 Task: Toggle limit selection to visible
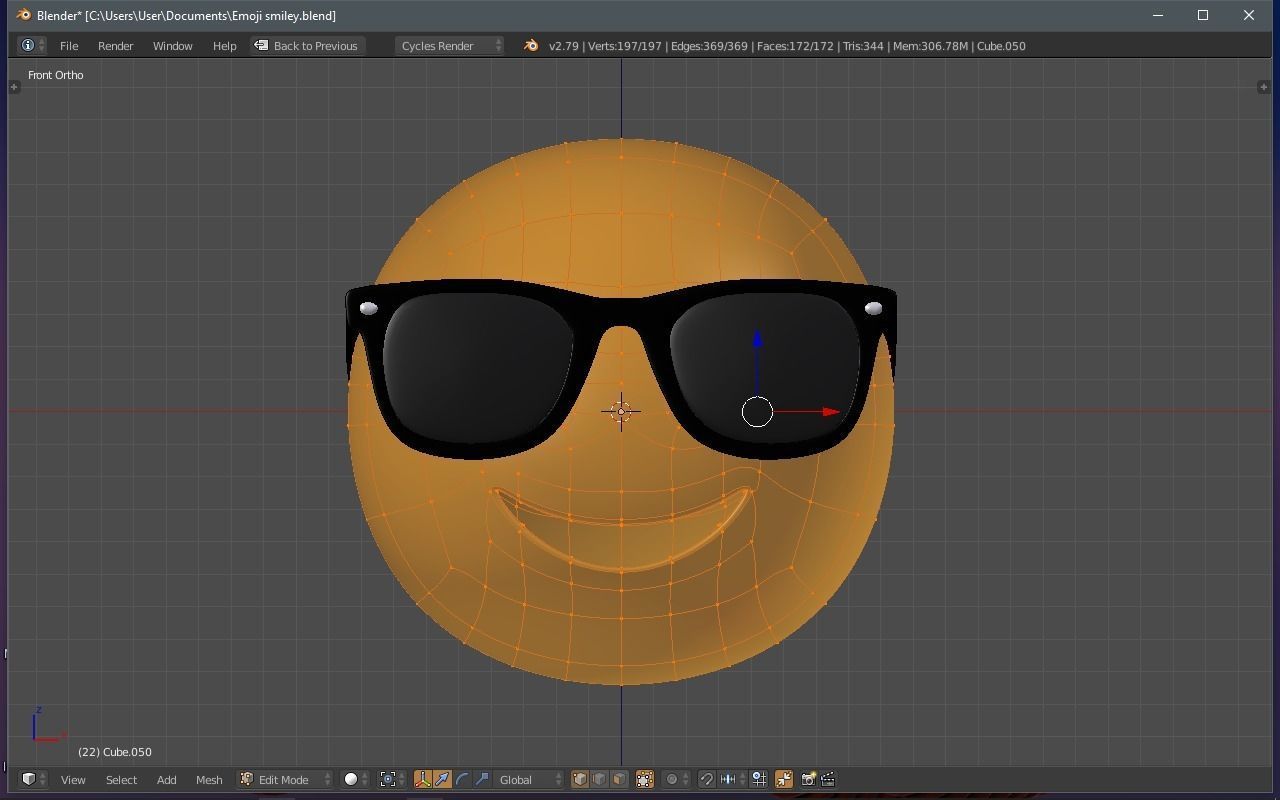point(645,780)
